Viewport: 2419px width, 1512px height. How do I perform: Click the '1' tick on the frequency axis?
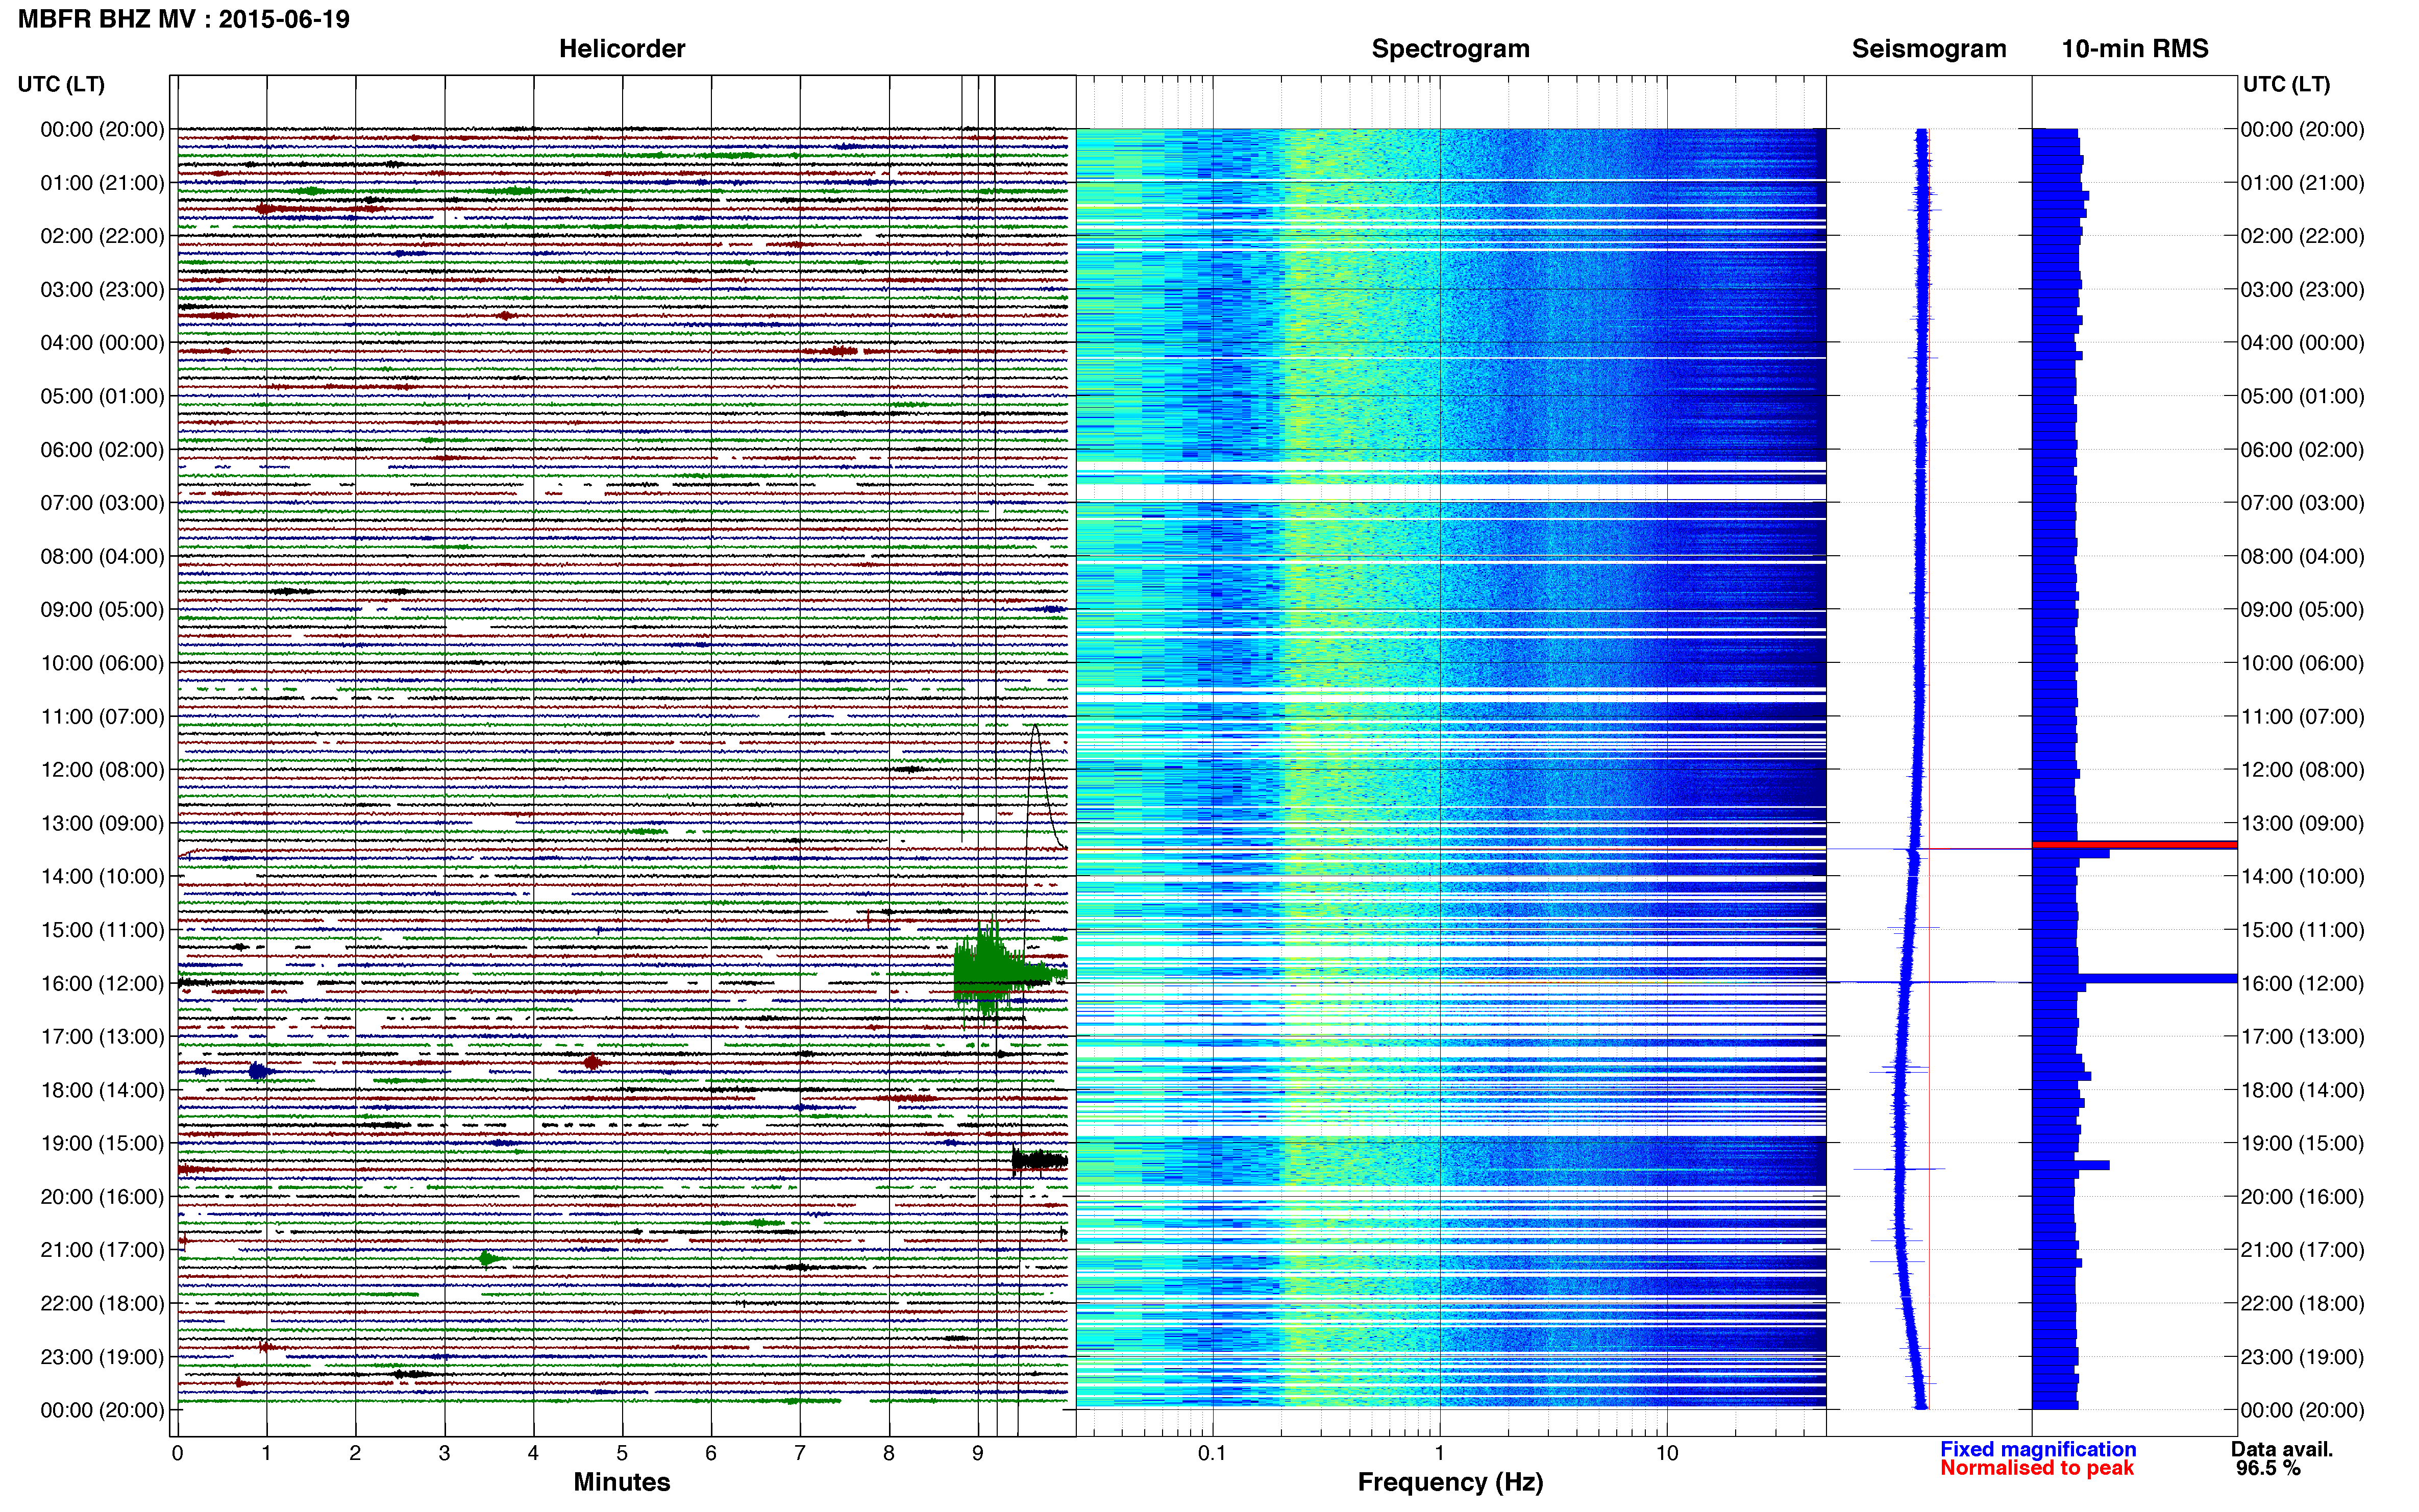click(1440, 1453)
